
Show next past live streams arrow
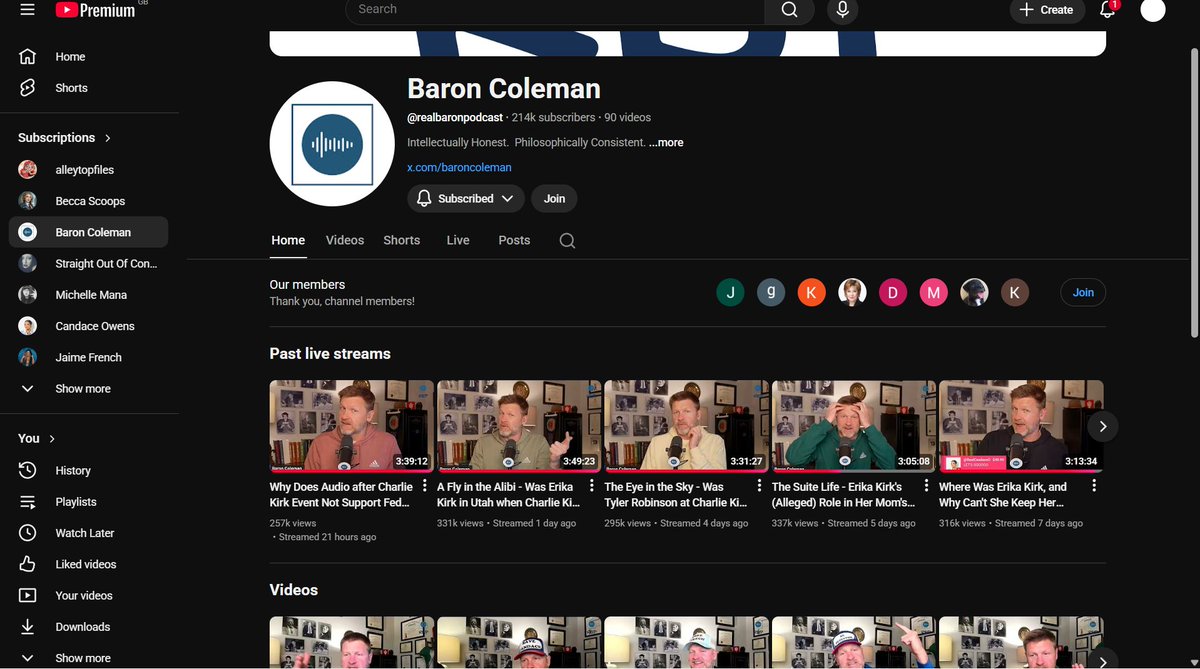click(1103, 426)
